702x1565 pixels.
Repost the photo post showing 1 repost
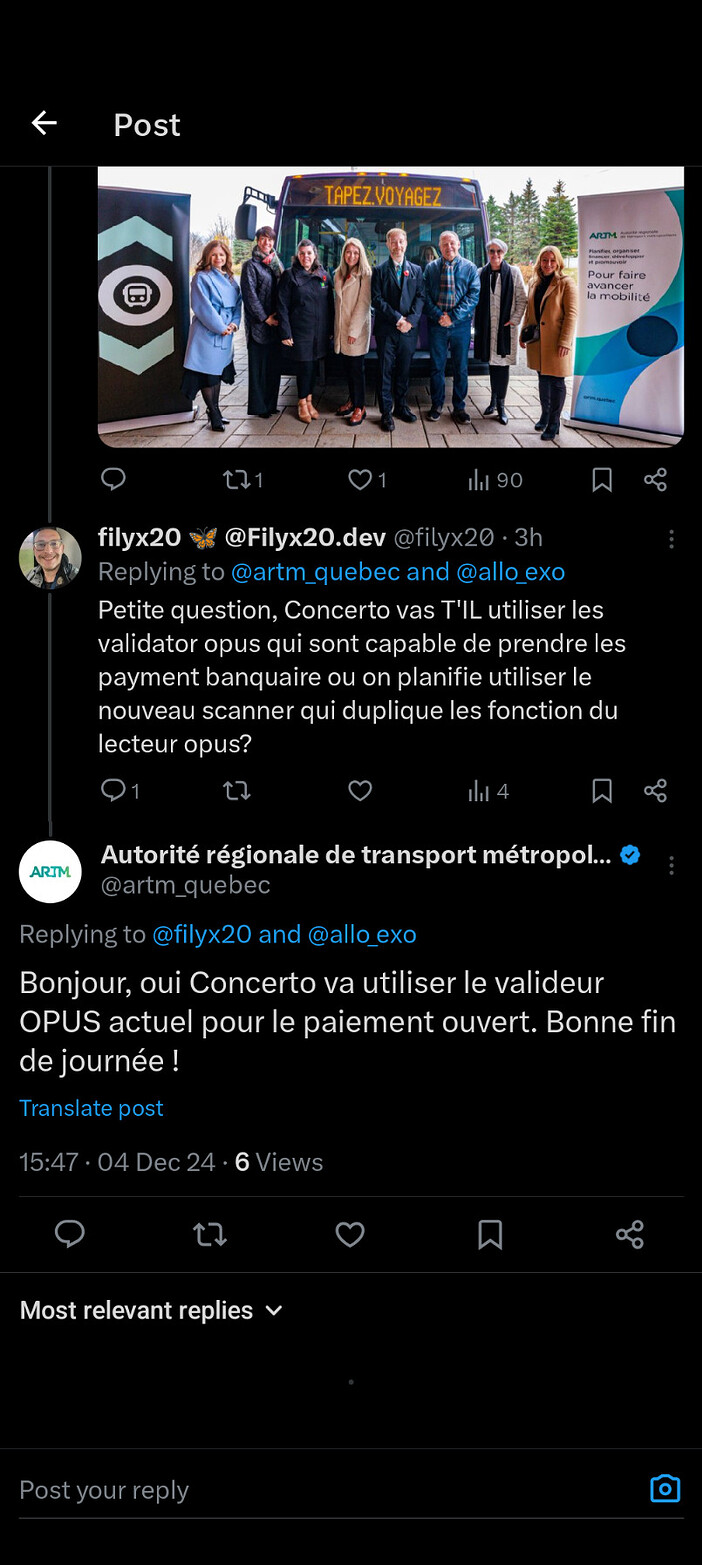tap(243, 480)
